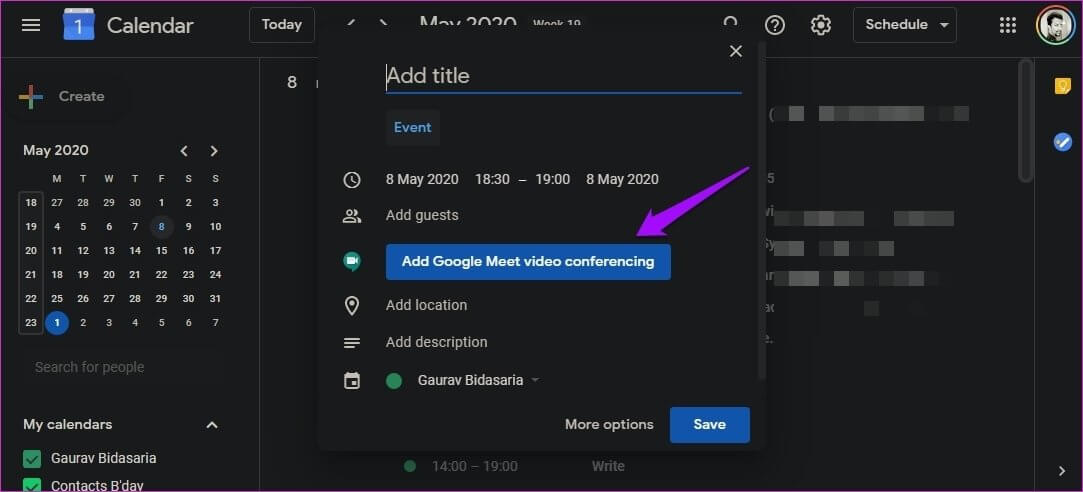The width and height of the screenshot is (1083, 492).
Task: Collapse the My calendars section
Action: click(213, 425)
